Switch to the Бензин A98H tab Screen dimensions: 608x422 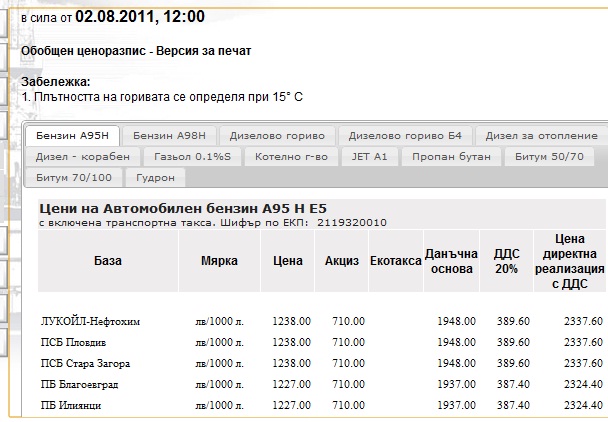(x=169, y=136)
